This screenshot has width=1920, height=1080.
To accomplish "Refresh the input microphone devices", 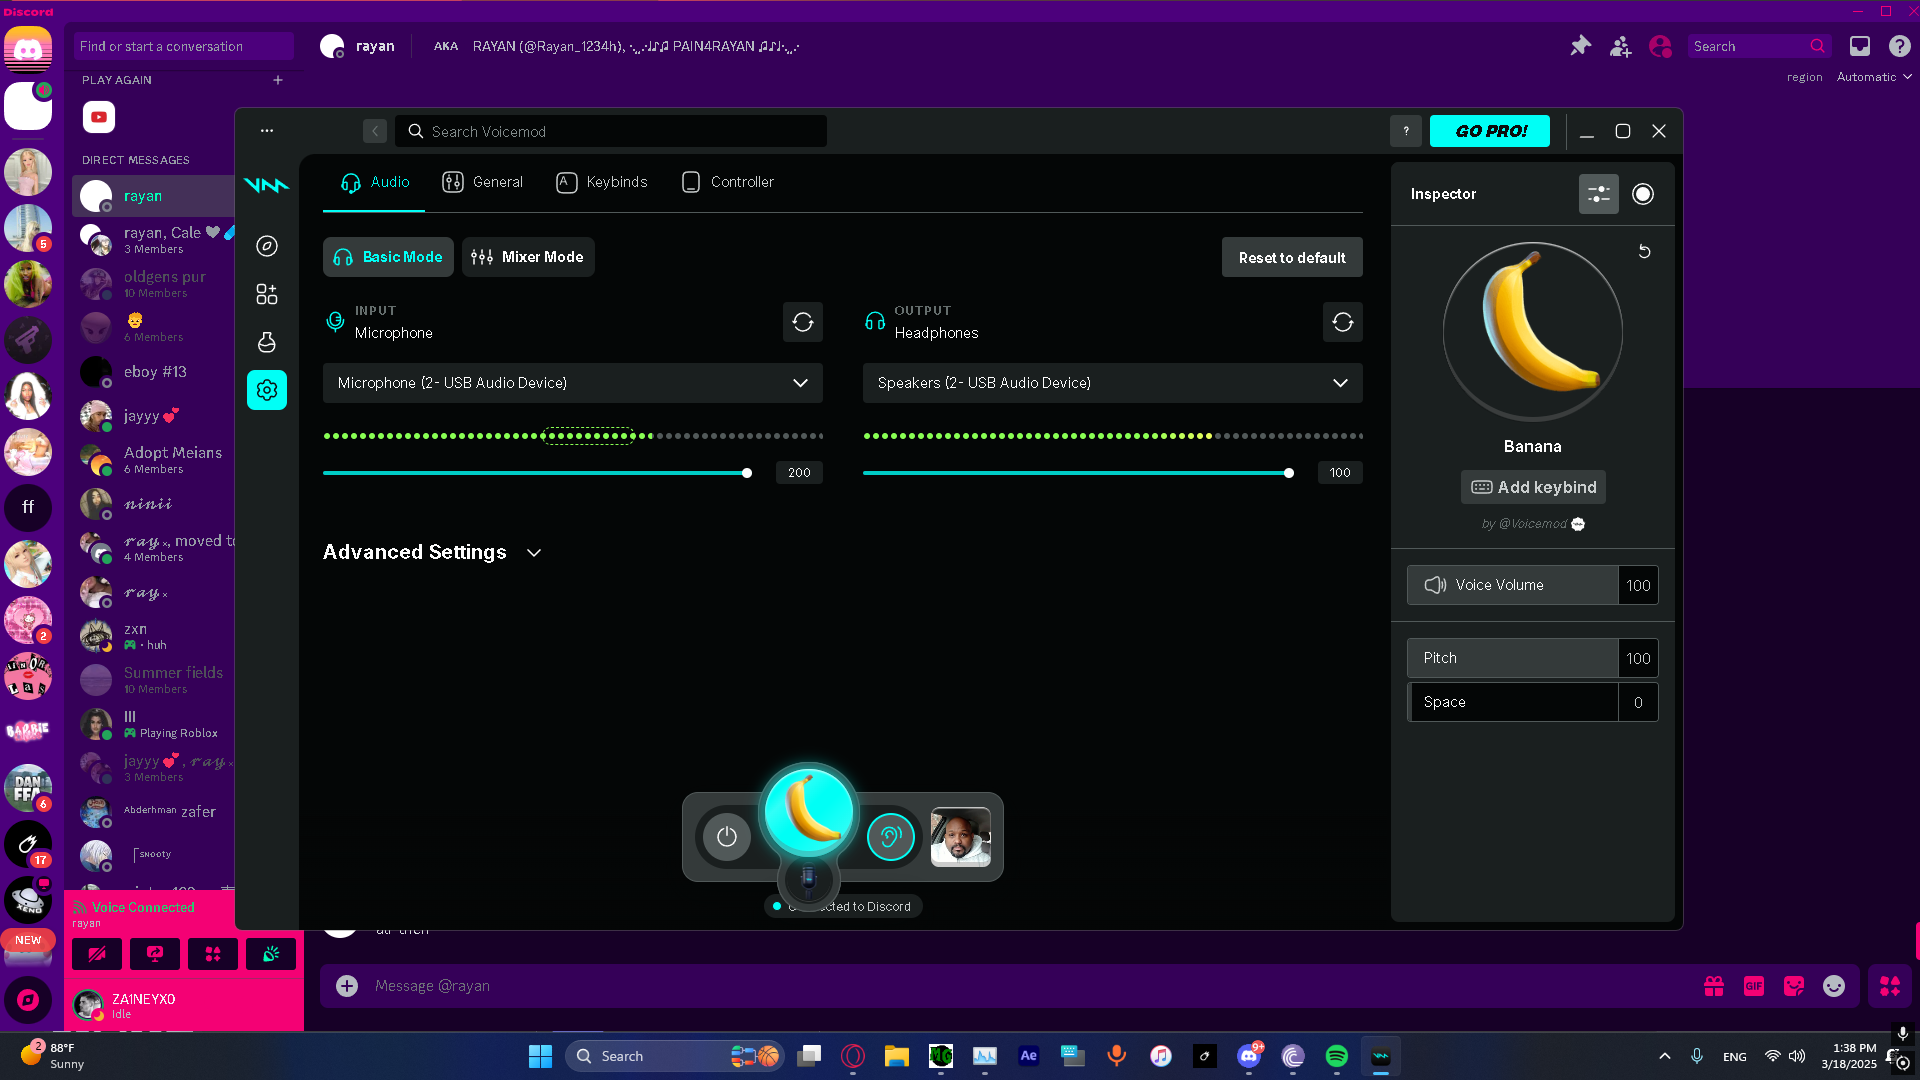I will 802,322.
